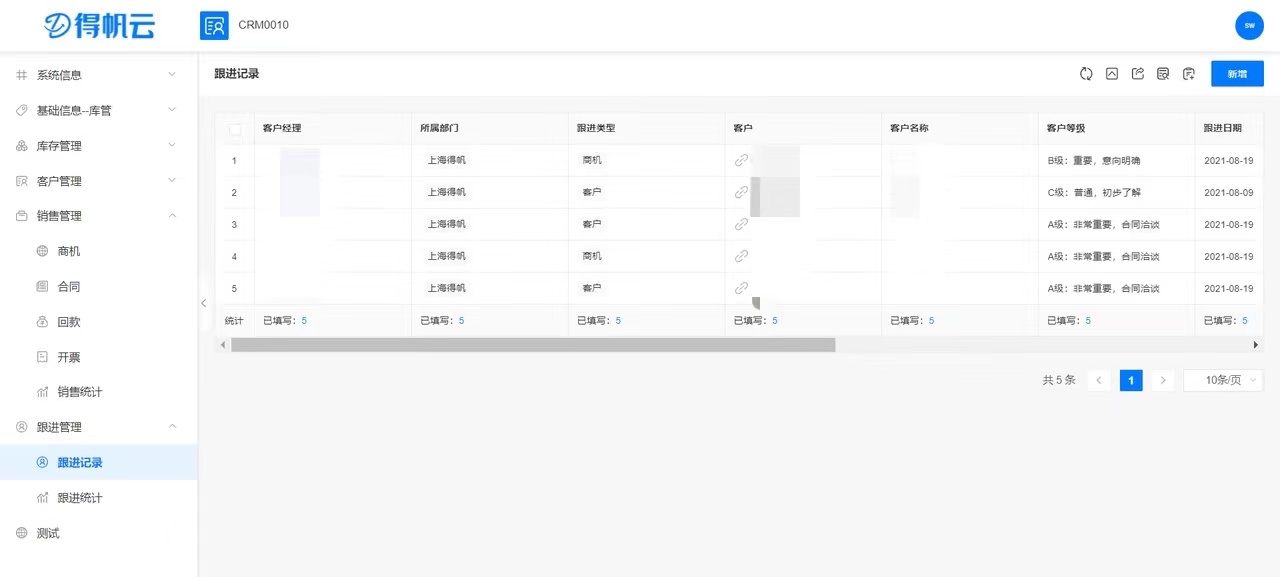Select 测试 in the sidebar menu
The image size is (1280, 577).
pos(46,533)
